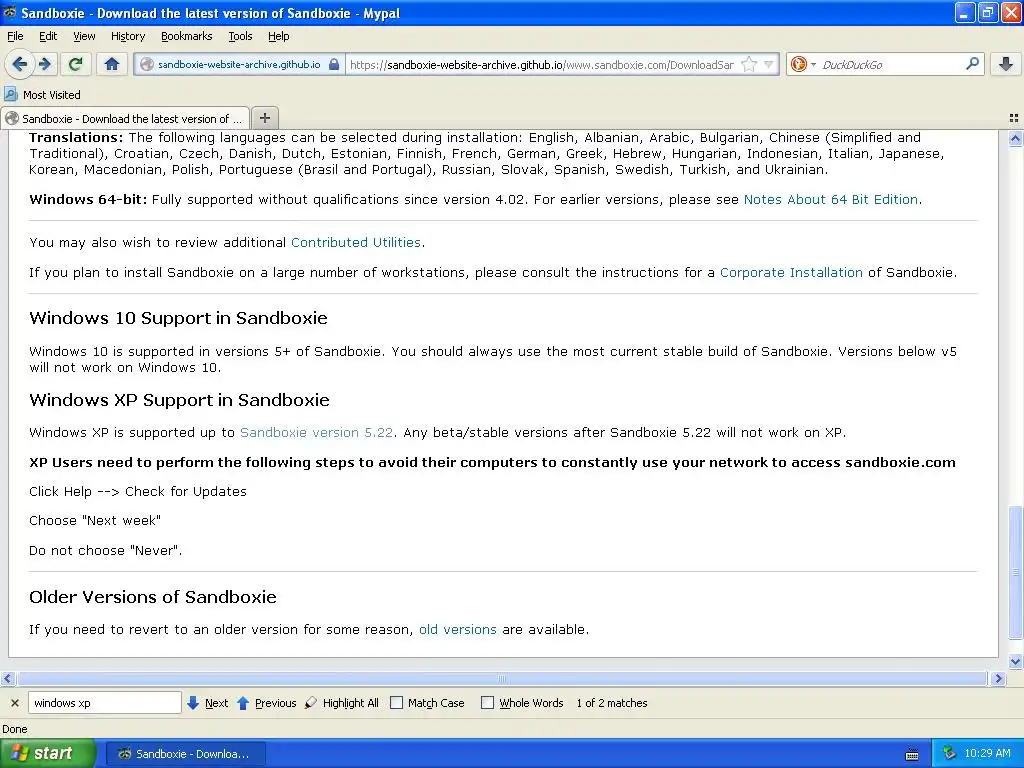This screenshot has width=1024, height=768.
Task: Click the '1 of 2 matches' status text
Action: (x=612, y=703)
